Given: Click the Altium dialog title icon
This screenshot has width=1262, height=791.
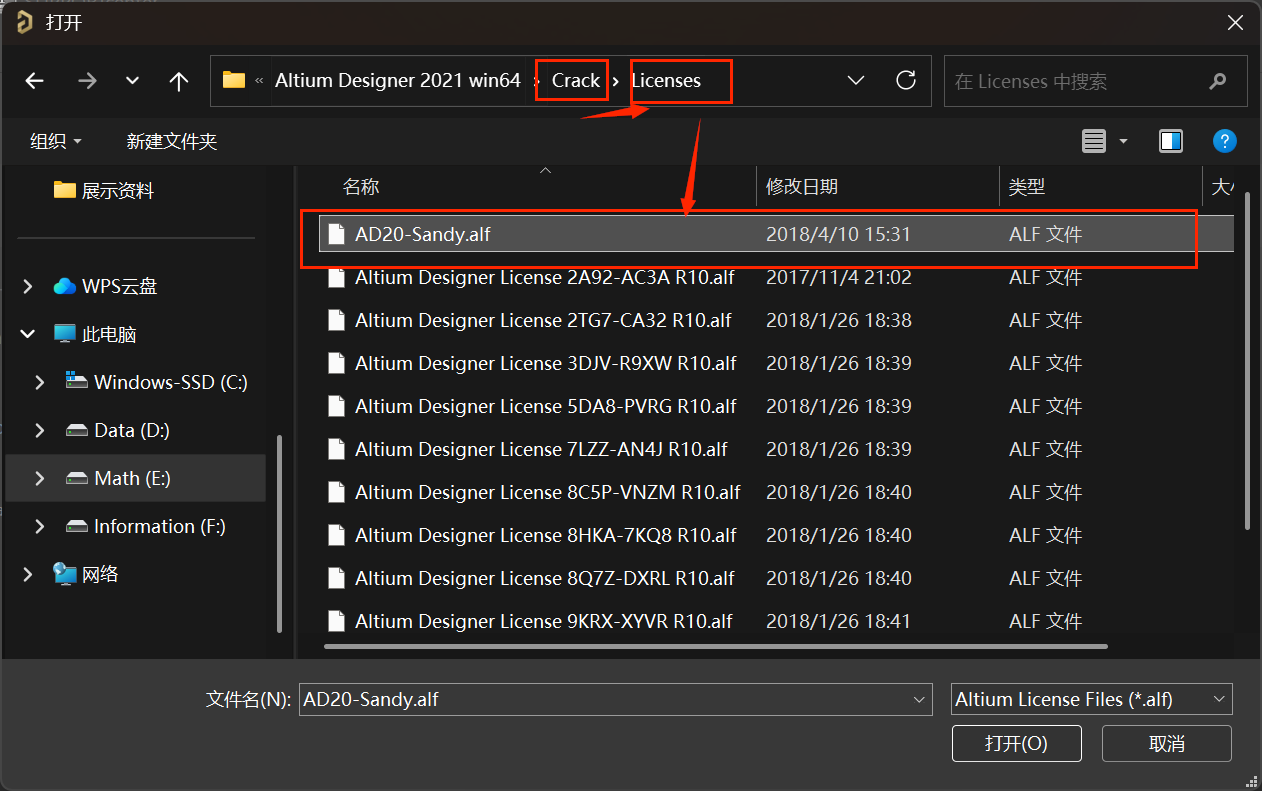Looking at the screenshot, I should pos(24,22).
